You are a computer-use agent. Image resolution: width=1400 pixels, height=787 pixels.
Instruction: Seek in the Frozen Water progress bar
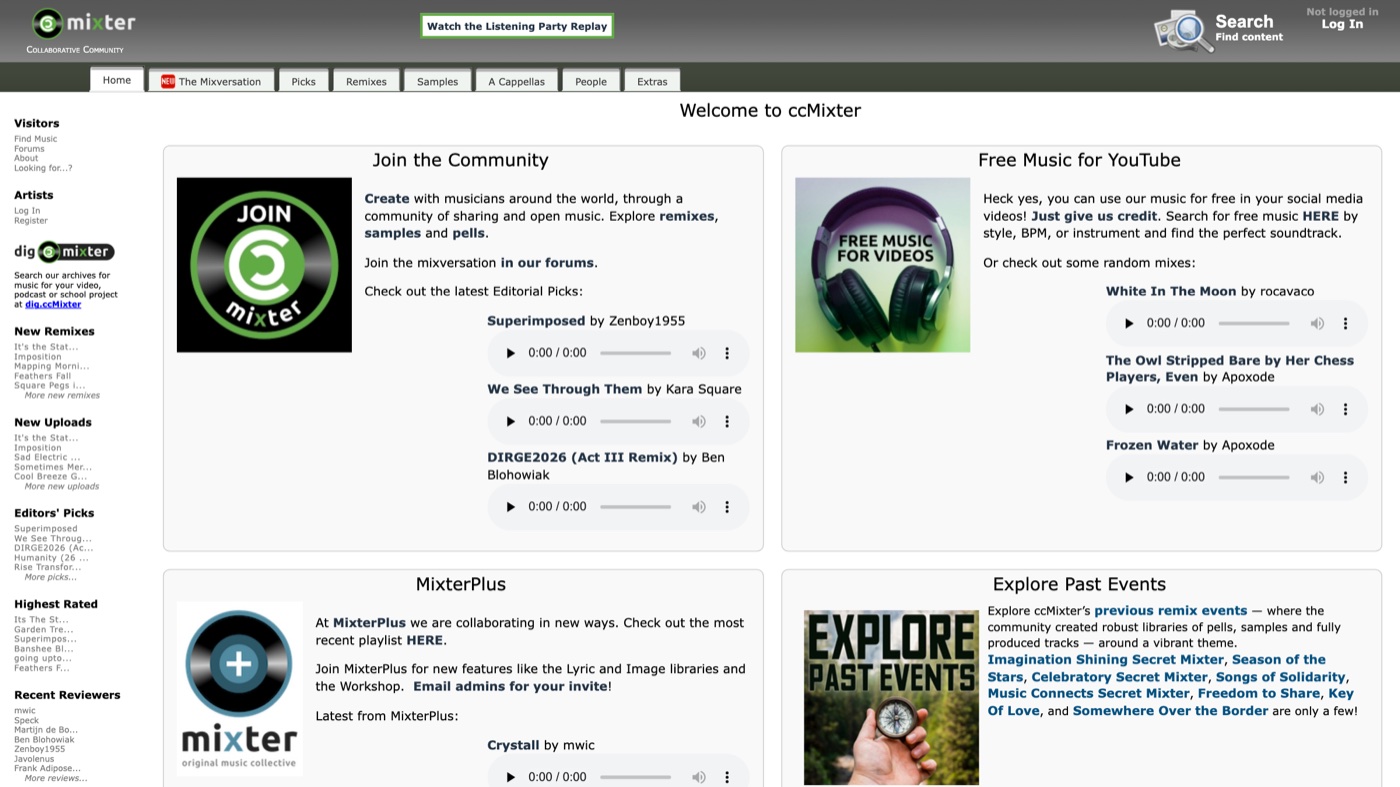pyautogui.click(x=1253, y=477)
